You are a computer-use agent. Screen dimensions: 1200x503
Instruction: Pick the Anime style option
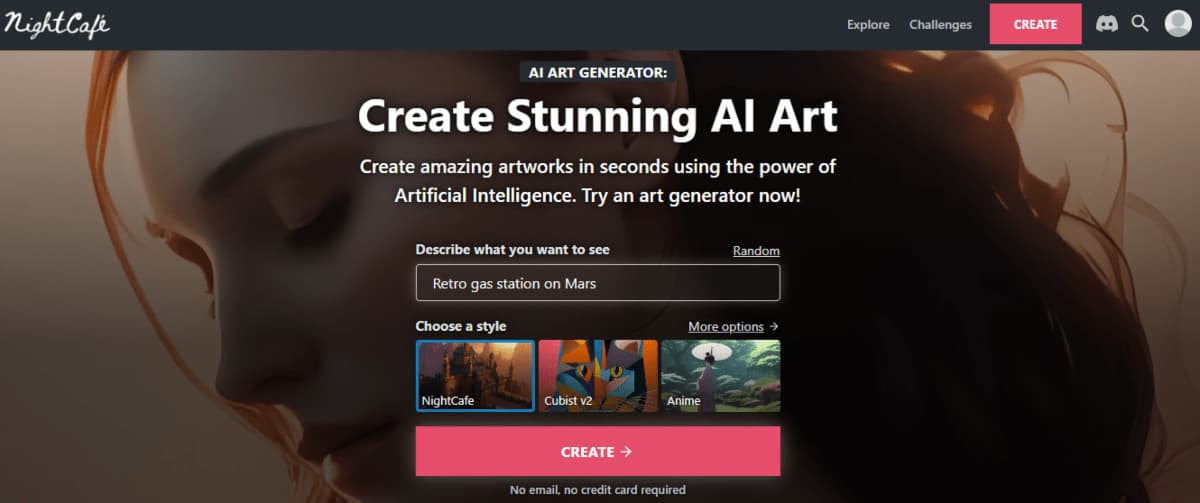(x=721, y=376)
